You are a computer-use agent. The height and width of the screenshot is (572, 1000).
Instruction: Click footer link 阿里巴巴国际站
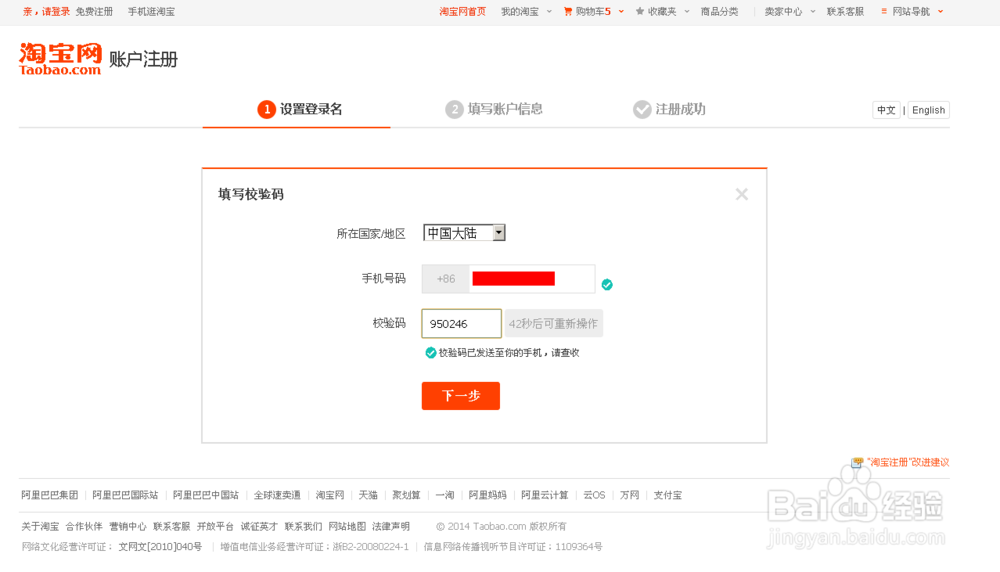pos(125,495)
